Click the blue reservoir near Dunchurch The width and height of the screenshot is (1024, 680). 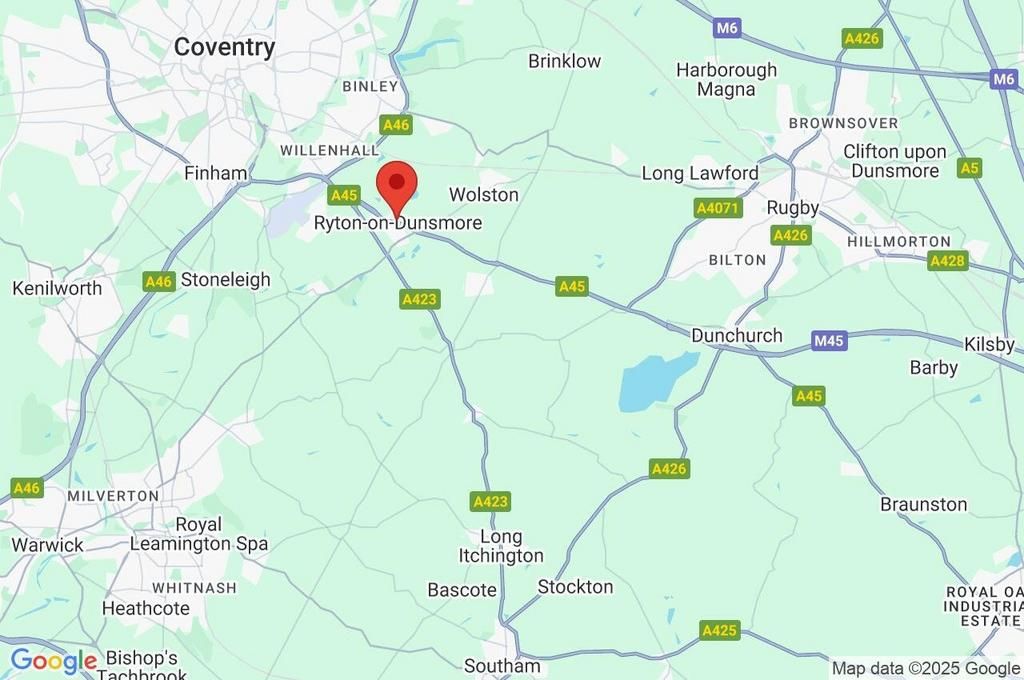[x=656, y=381]
